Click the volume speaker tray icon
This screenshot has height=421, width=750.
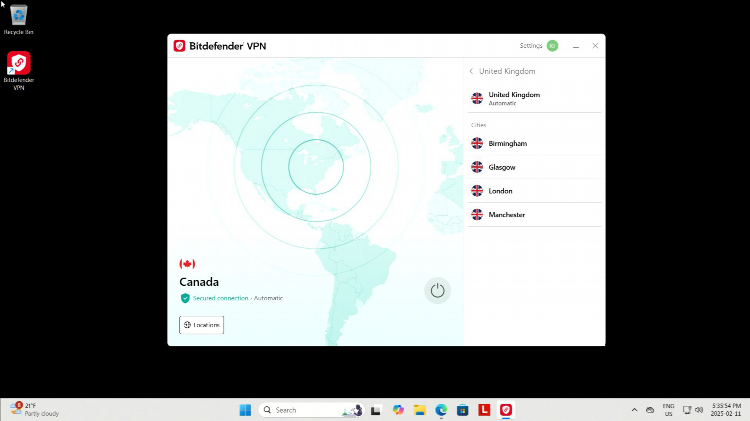(699, 410)
